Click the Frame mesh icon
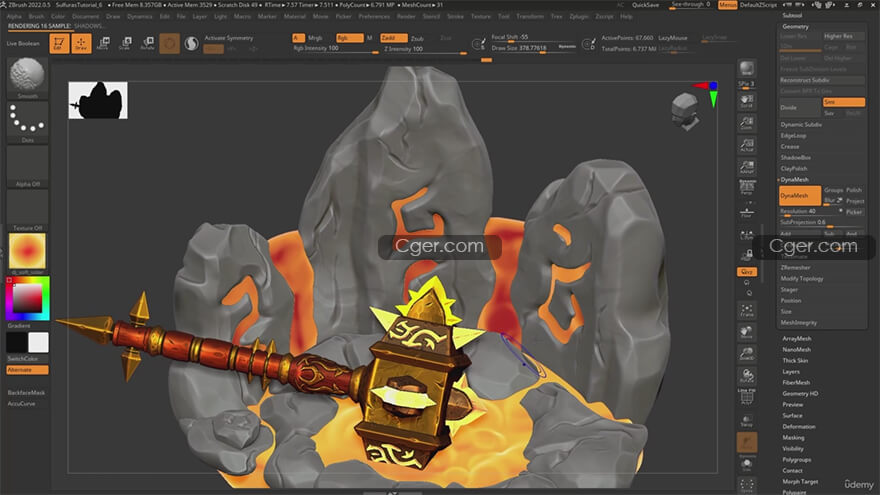Screen dimensions: 880x495 (x=746, y=310)
